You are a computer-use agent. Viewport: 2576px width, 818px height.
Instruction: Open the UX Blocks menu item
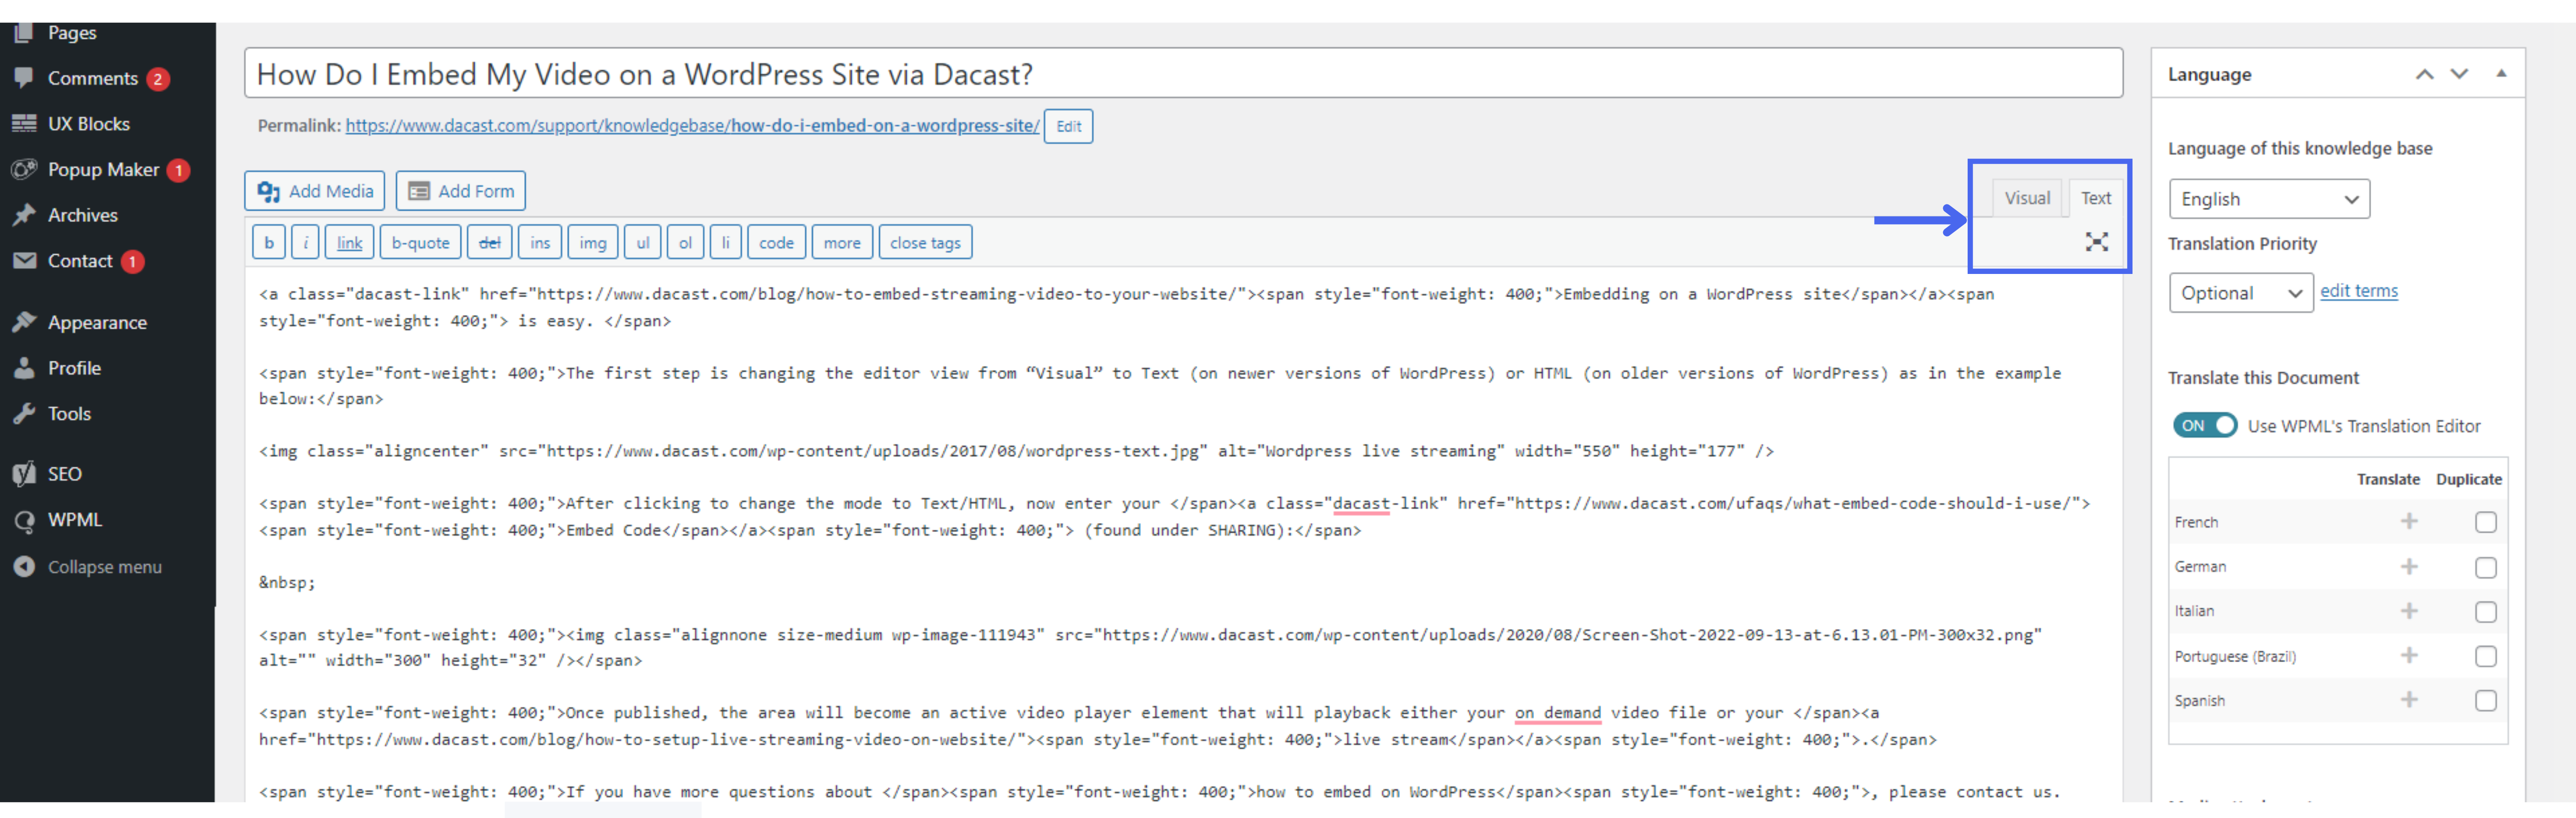click(88, 124)
